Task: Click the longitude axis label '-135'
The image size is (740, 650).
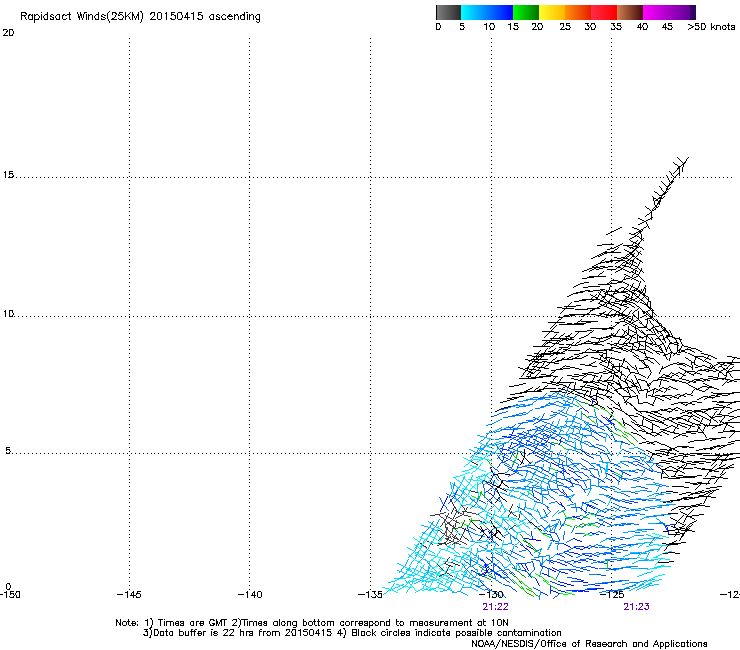Action: (370, 595)
